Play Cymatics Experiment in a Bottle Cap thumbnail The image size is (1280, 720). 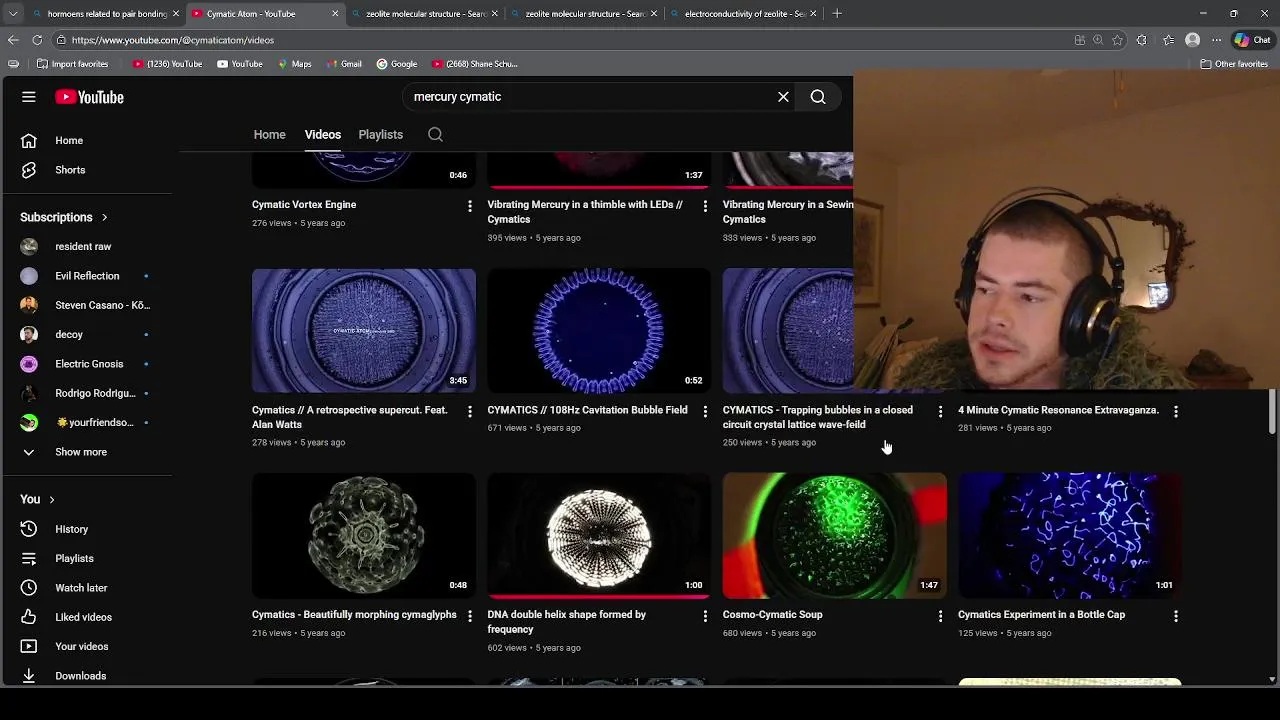(1070, 536)
